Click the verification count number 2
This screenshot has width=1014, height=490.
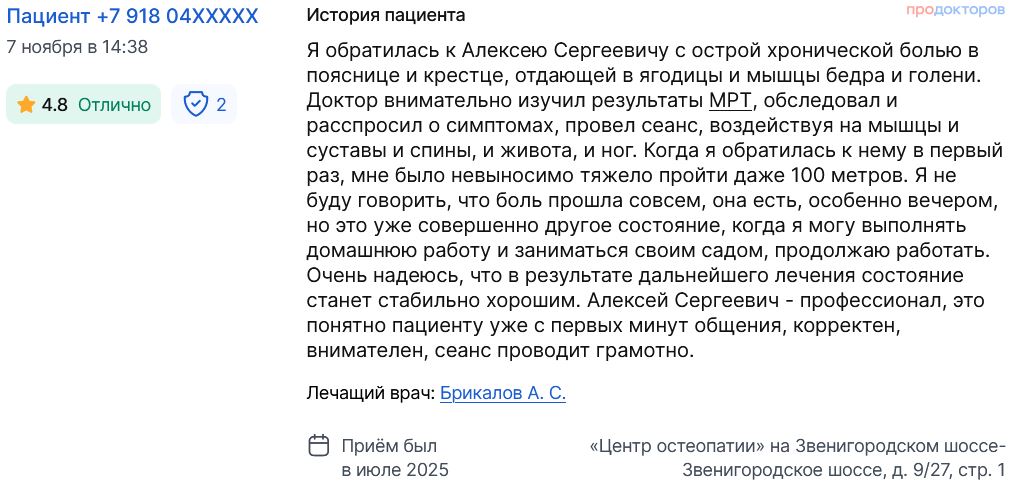221,104
